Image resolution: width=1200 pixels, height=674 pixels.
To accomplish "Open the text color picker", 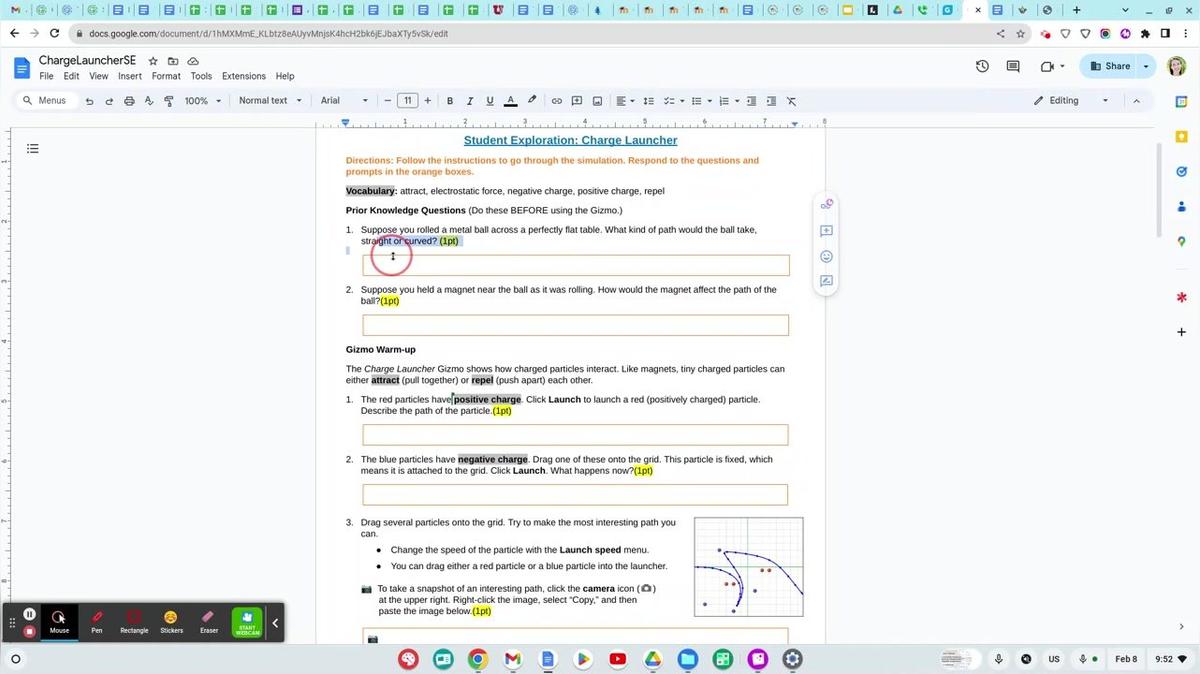I will pos(510,101).
